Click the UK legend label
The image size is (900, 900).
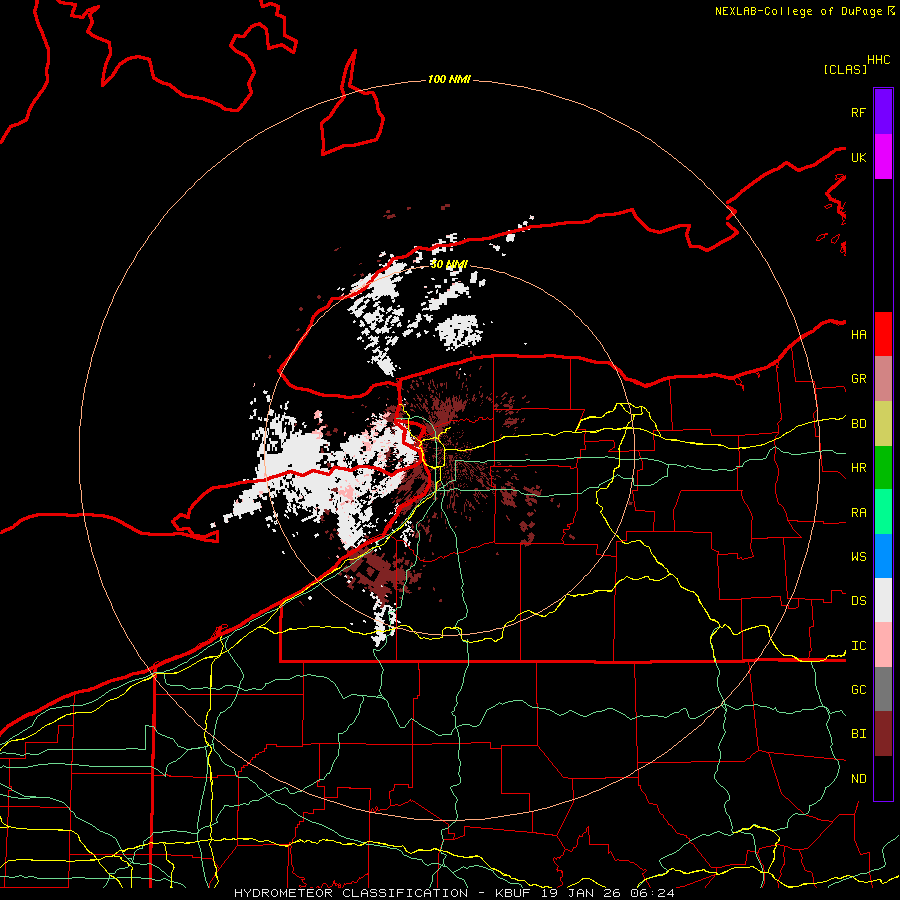coord(858,157)
